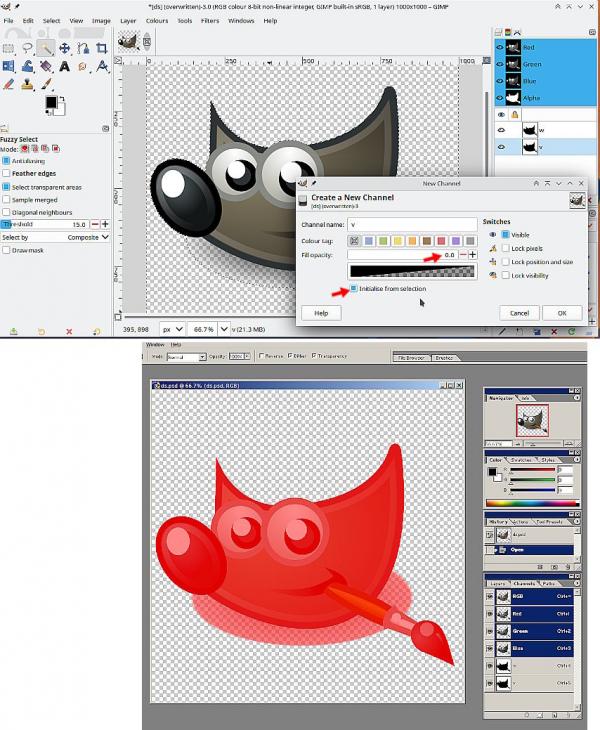Open the GIMP tool options menu button
The height and width of the screenshot is (730, 600).
tap(106, 128)
